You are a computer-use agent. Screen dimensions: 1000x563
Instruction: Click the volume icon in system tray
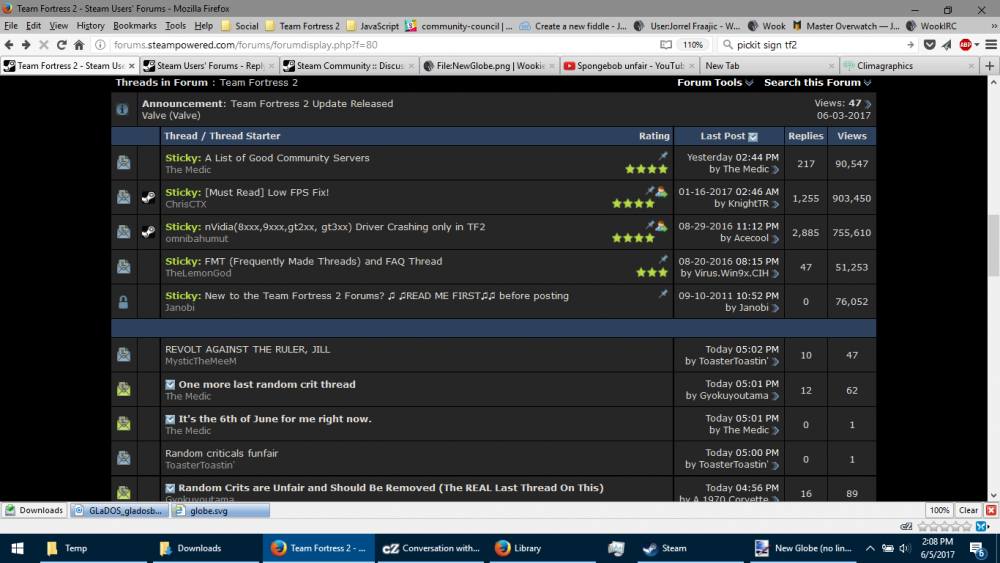904,548
